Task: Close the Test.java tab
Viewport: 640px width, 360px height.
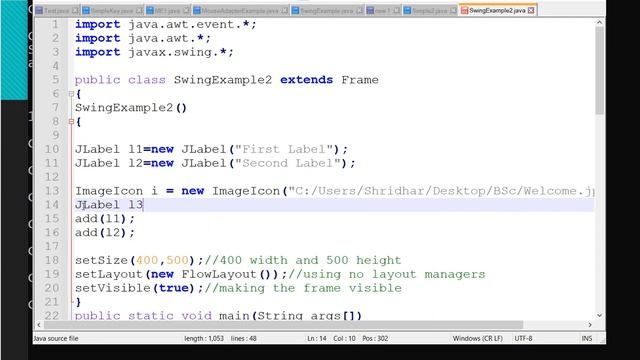Action: (x=75, y=11)
